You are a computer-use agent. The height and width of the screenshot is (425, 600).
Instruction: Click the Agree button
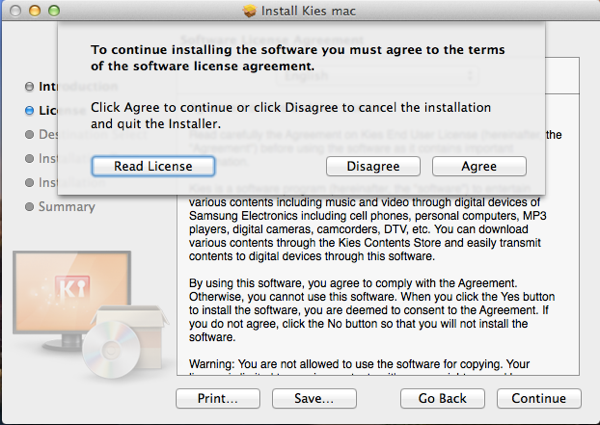tap(479, 166)
